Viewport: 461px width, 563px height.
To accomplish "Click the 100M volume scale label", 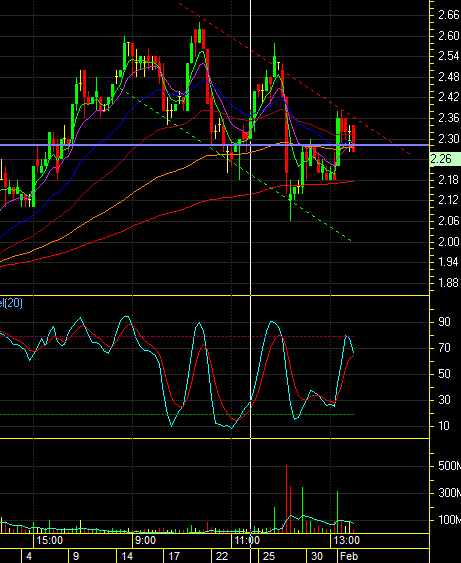I will (x=449, y=520).
